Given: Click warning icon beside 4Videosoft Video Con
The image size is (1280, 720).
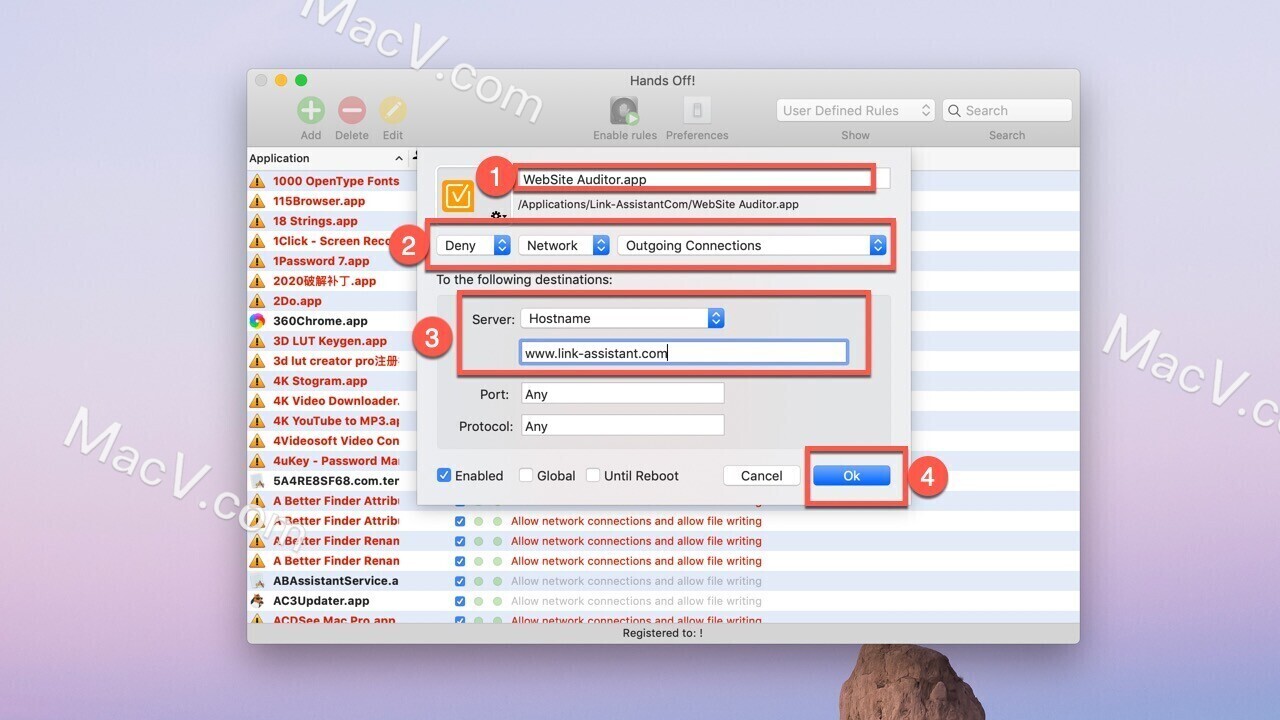Looking at the screenshot, I should pyautogui.click(x=257, y=441).
